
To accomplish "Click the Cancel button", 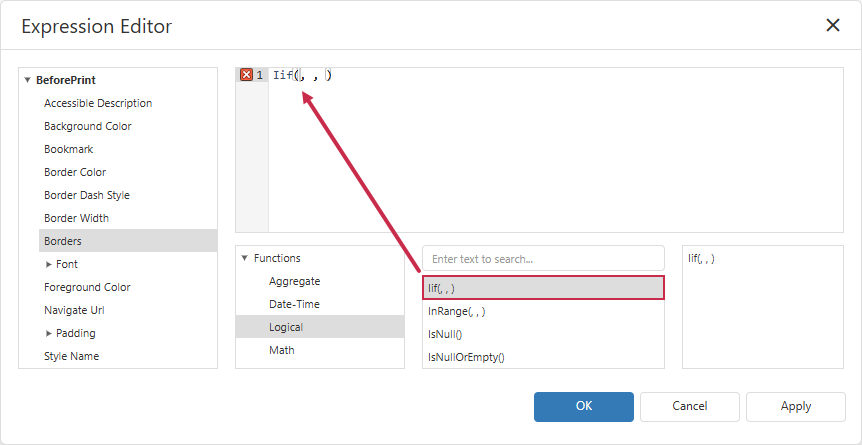I will tap(689, 406).
